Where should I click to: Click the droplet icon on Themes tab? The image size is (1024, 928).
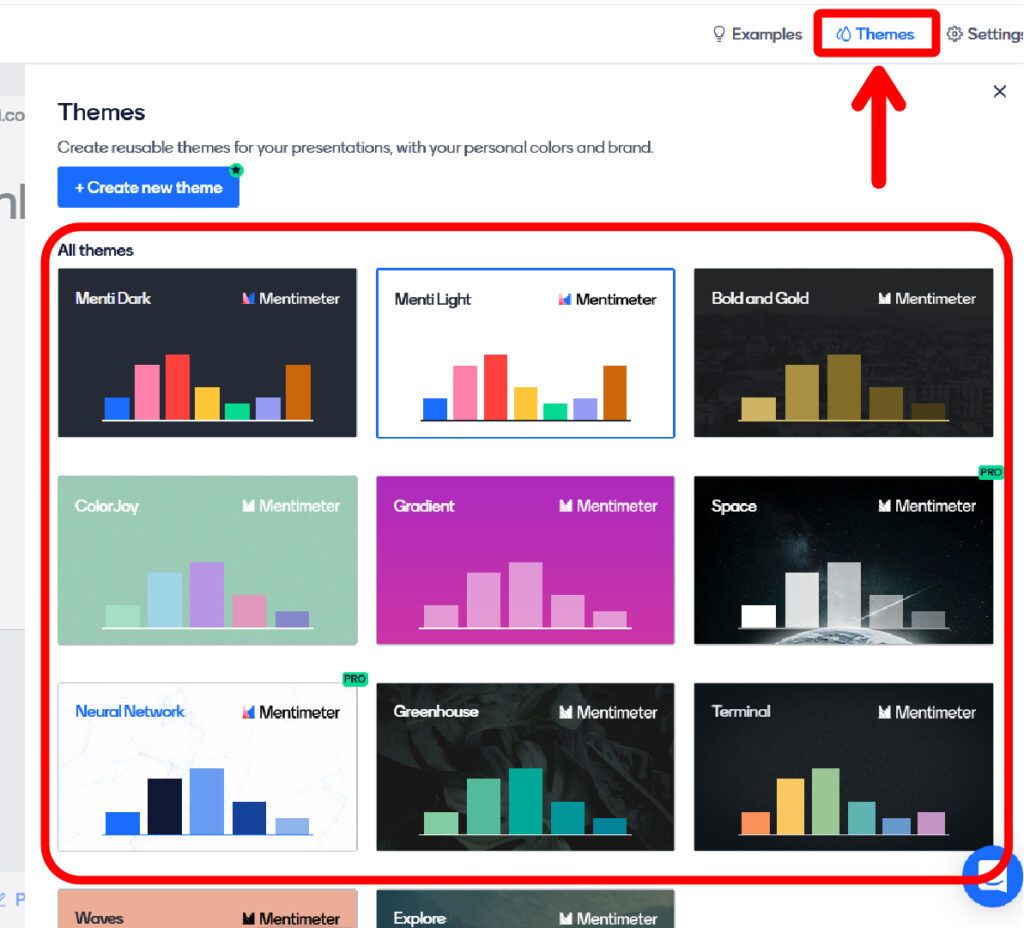pyautogui.click(x=843, y=34)
